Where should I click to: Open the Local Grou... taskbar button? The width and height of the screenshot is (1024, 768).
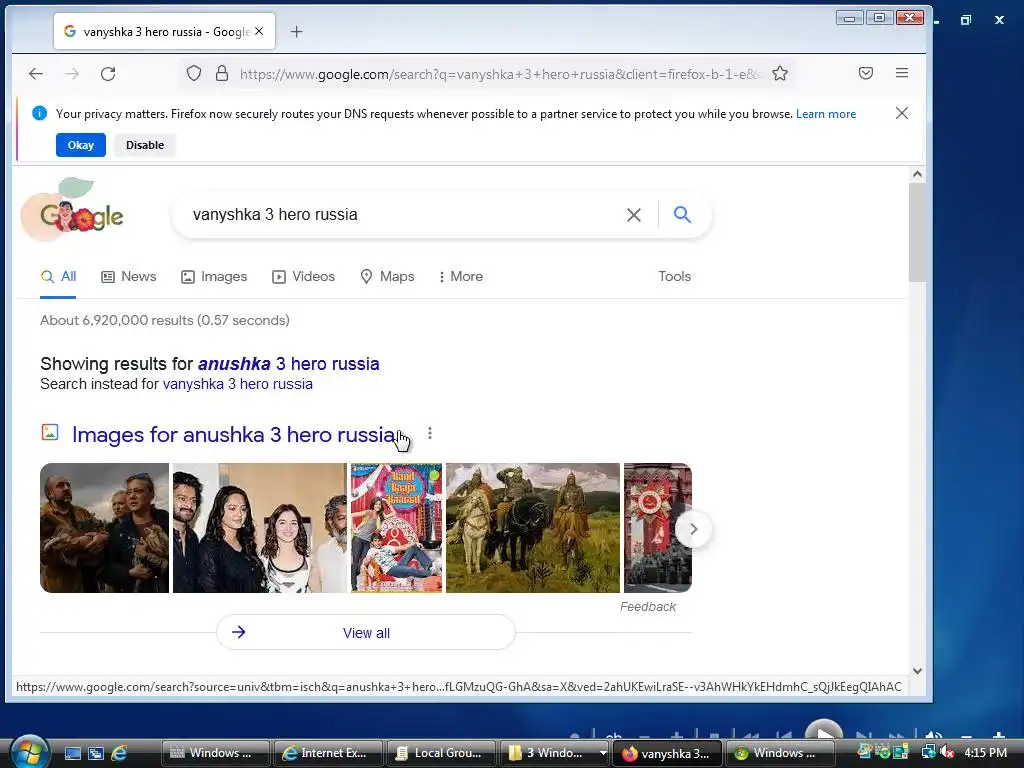pyautogui.click(x=441, y=753)
